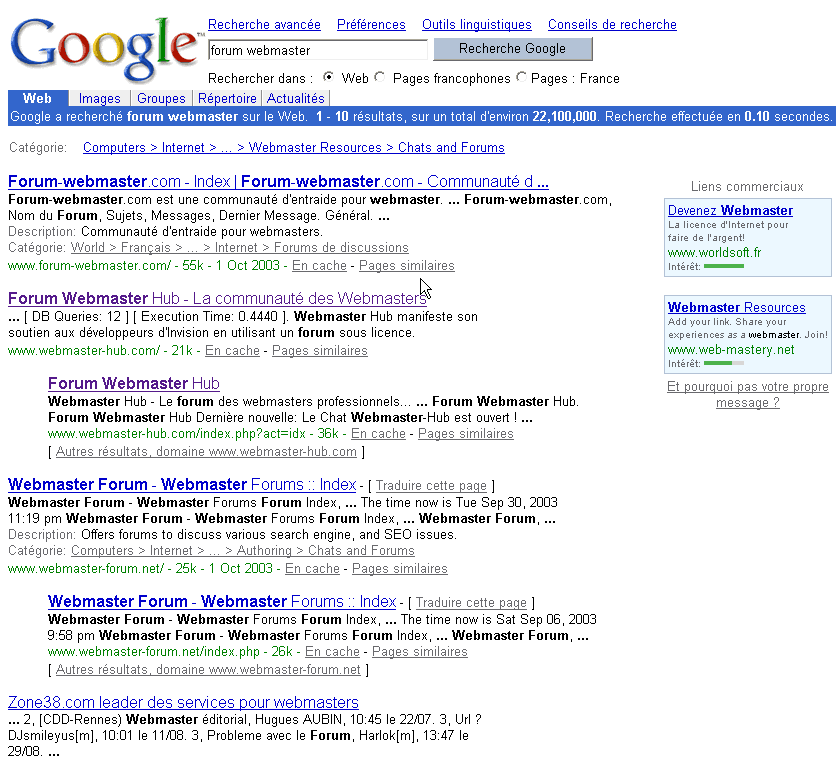This screenshot has height=764, width=838.
Task: Click the Intérêt bar in the web-mastery.net ad
Action: pyautogui.click(x=724, y=363)
